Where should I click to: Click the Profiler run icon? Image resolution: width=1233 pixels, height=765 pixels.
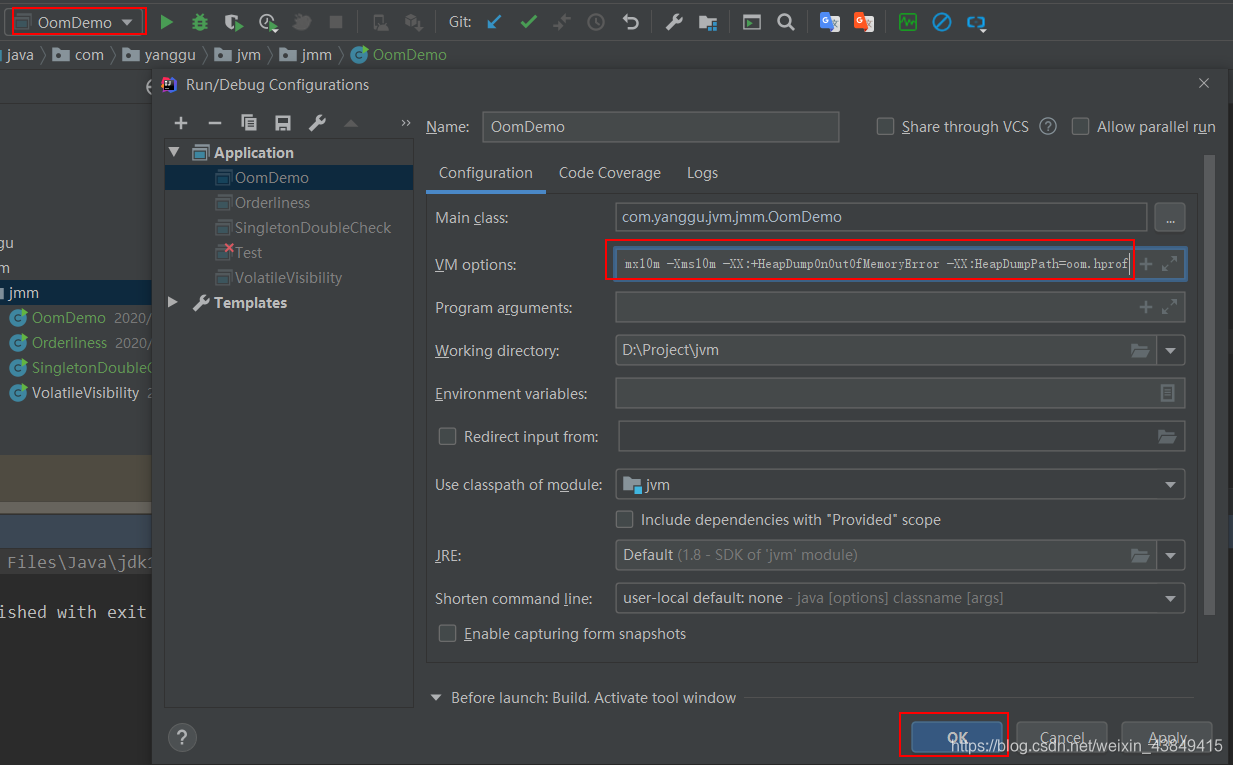click(267, 22)
